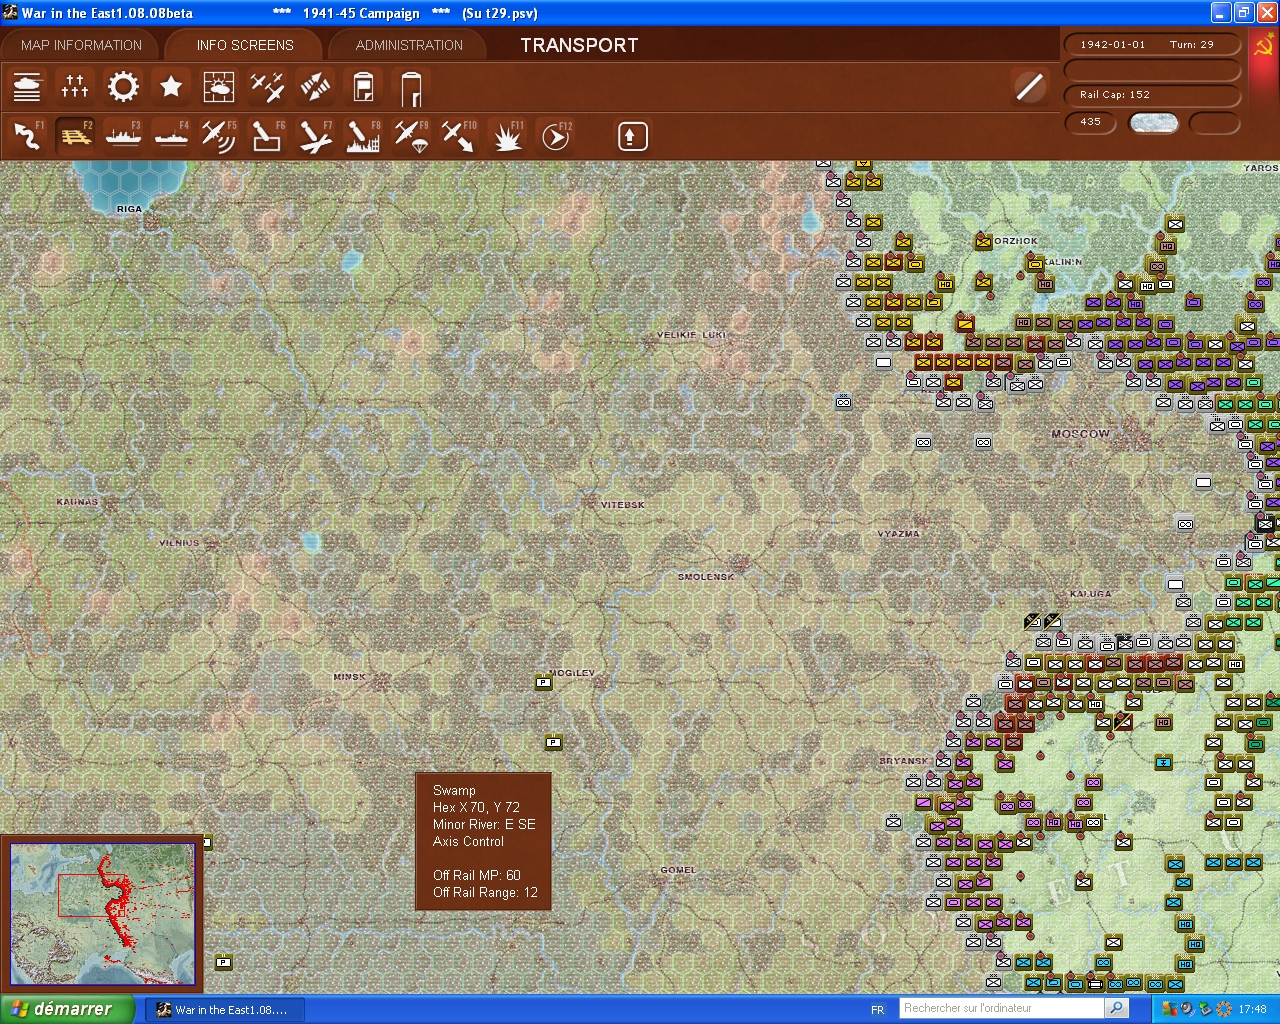1280x1024 pixels.
Task: Click the RIGA city label
Action: tap(129, 209)
